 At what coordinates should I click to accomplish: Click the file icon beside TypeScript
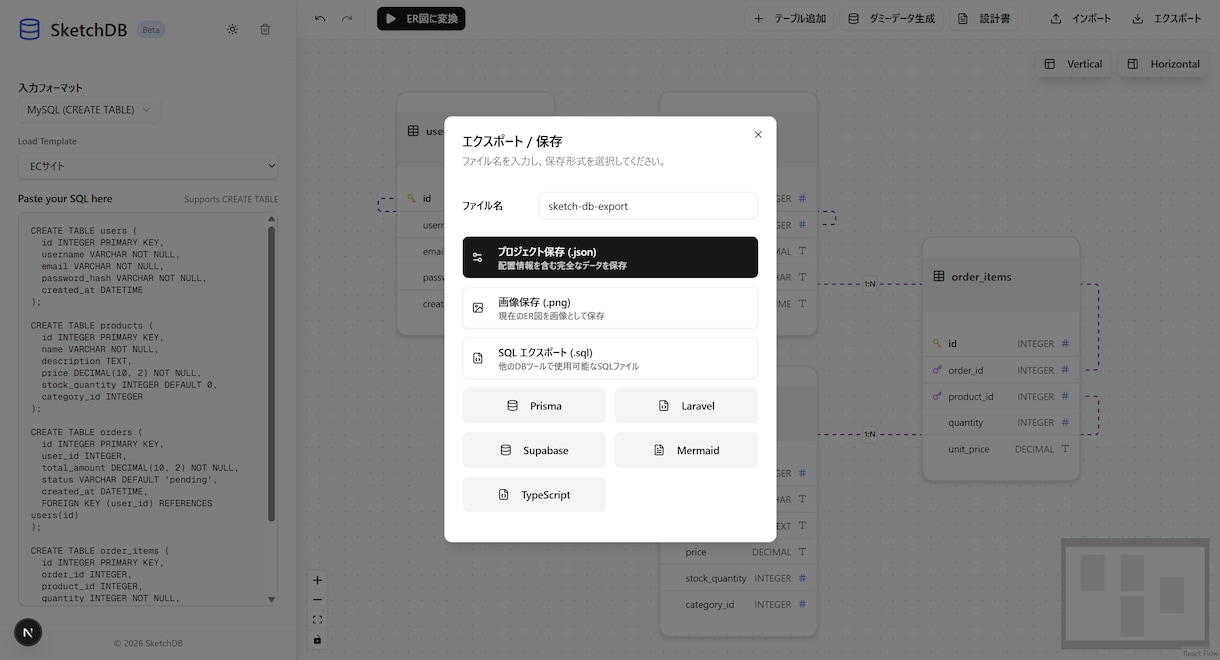click(x=504, y=494)
